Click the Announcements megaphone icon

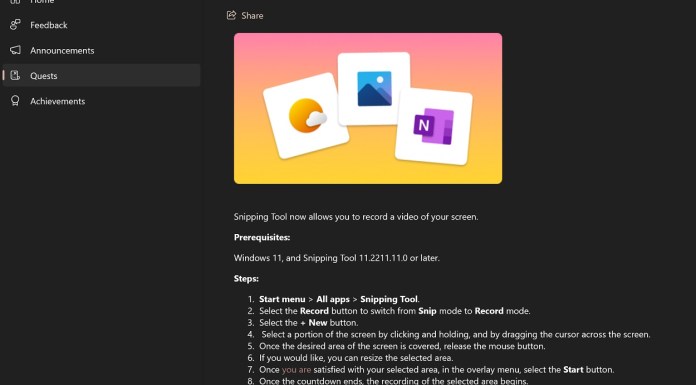pyautogui.click(x=15, y=50)
